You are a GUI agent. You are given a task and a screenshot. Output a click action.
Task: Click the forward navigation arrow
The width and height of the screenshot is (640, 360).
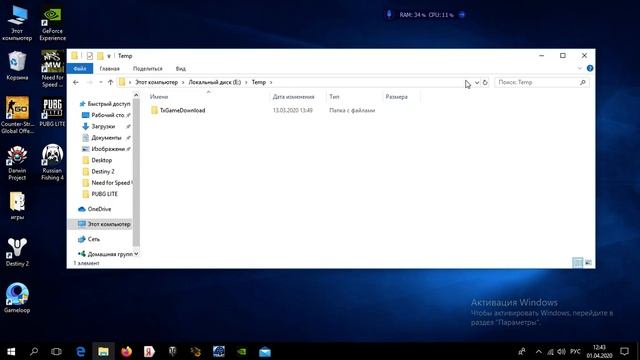89,82
